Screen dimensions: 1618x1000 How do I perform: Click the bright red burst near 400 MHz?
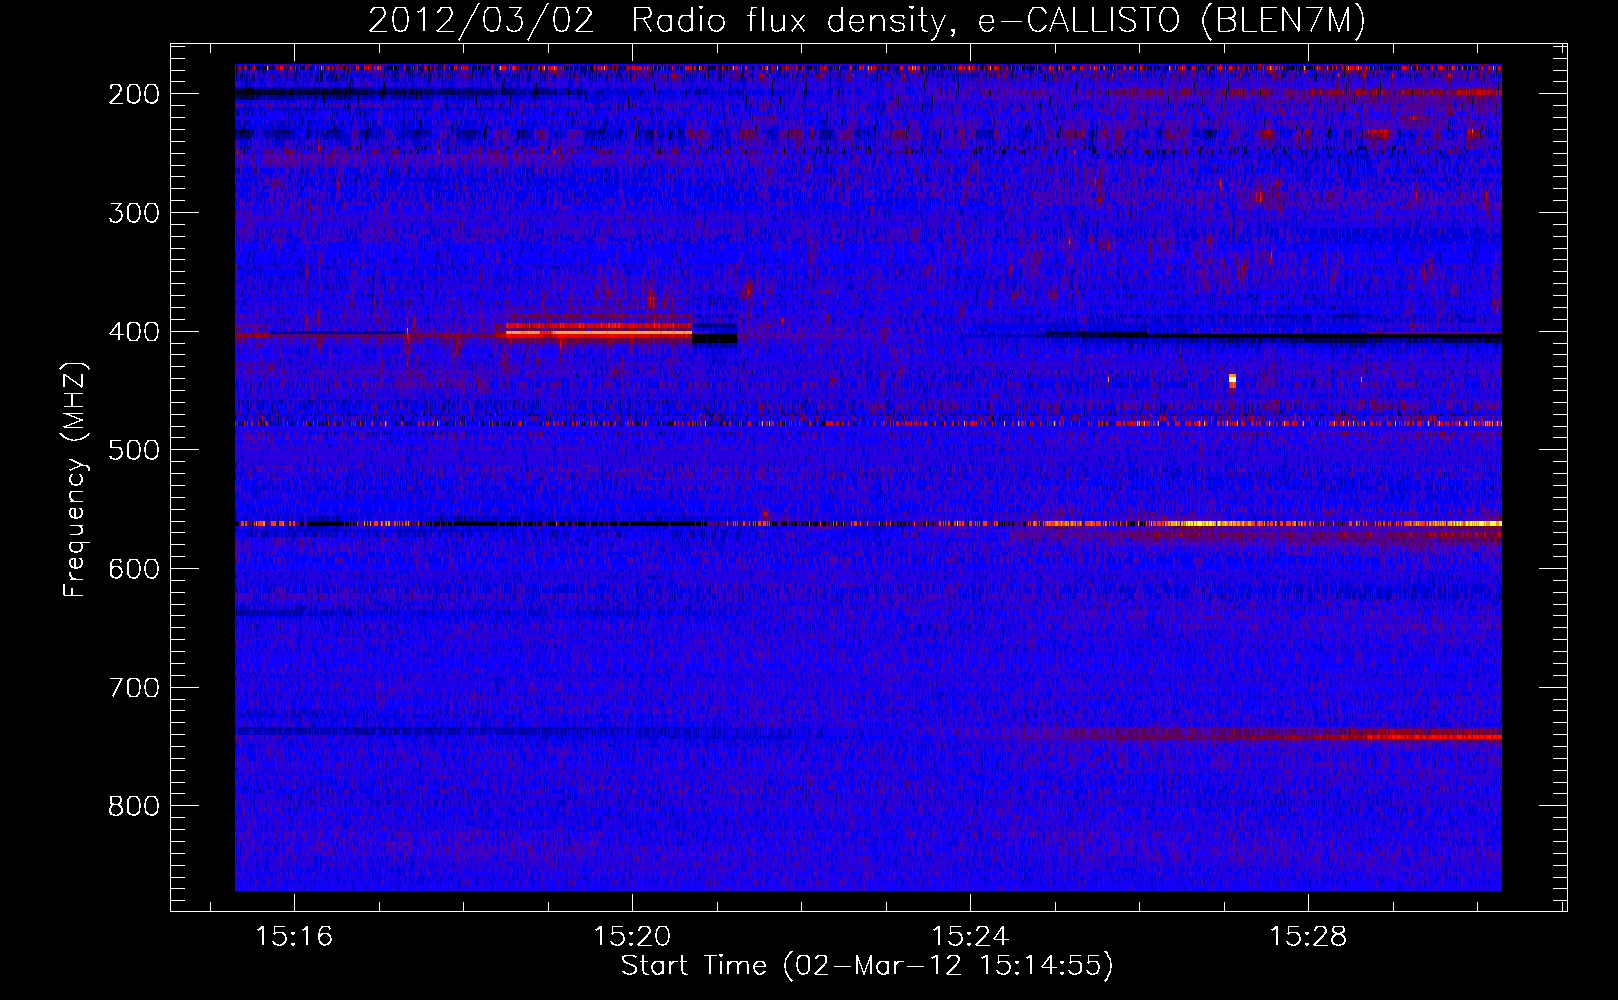(x=598, y=329)
